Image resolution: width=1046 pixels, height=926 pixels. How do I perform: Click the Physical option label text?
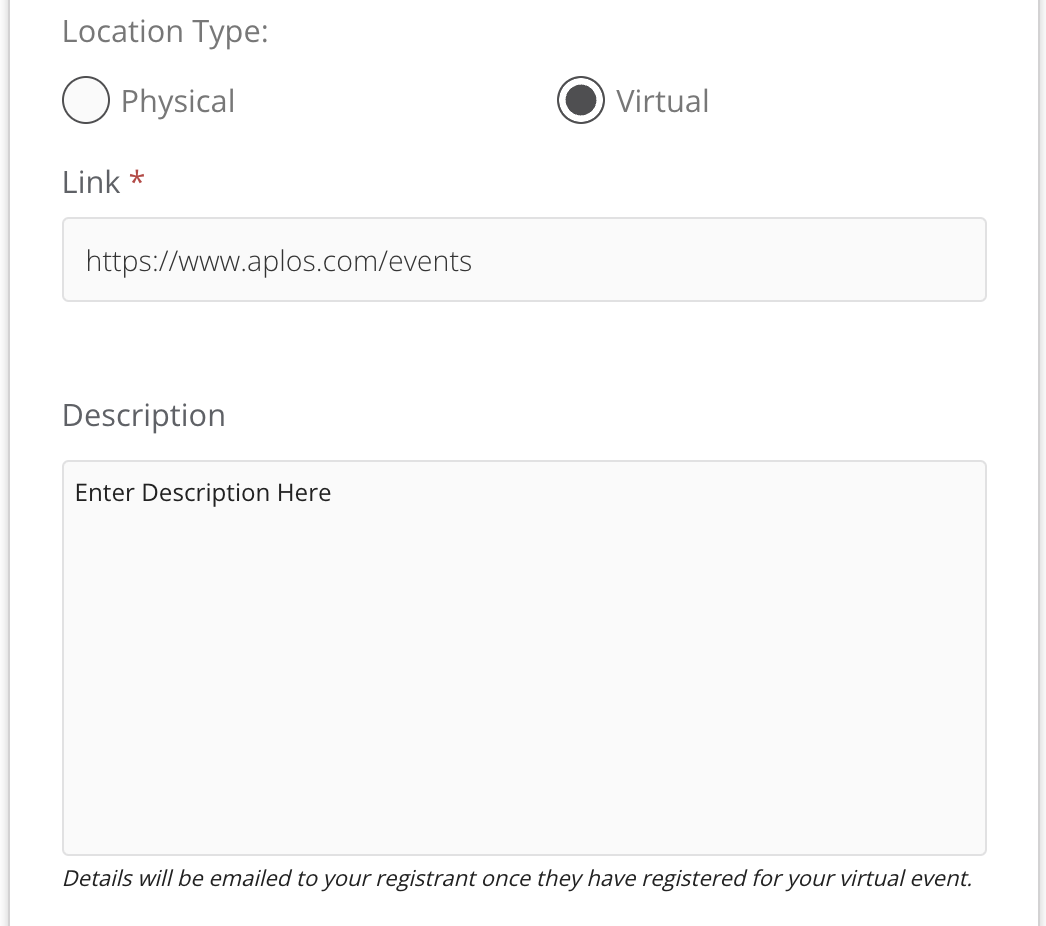[x=178, y=101]
